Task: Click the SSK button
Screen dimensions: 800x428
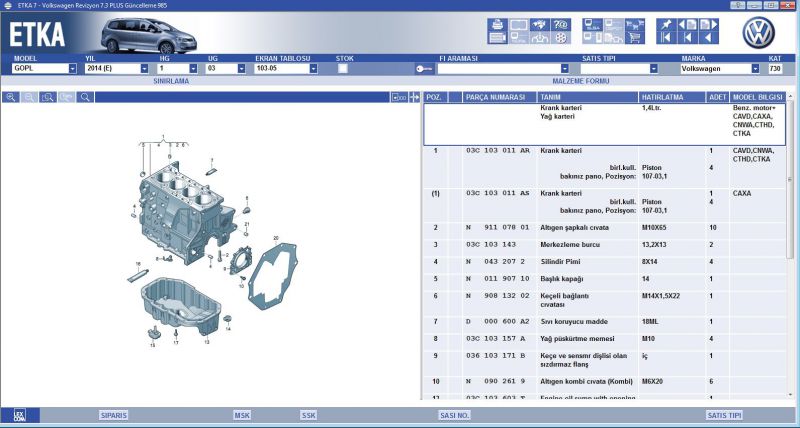Action: tap(308, 415)
